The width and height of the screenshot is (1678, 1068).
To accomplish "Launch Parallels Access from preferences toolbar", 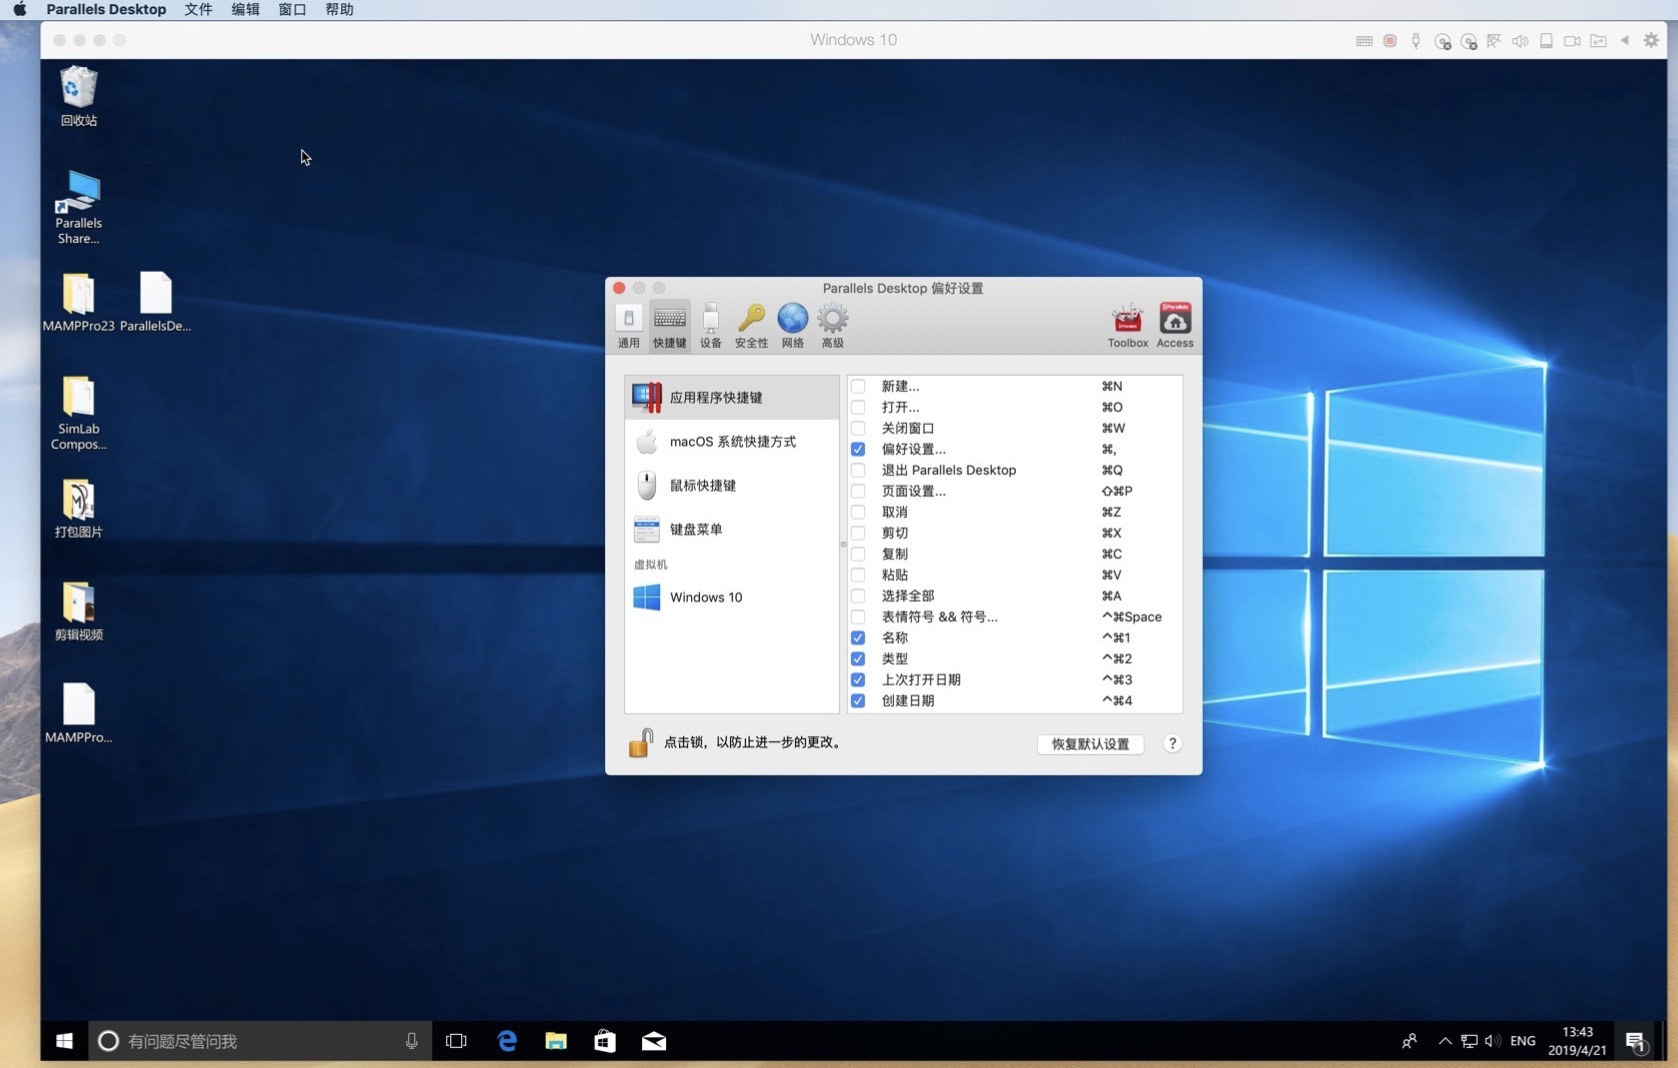I will [1175, 326].
